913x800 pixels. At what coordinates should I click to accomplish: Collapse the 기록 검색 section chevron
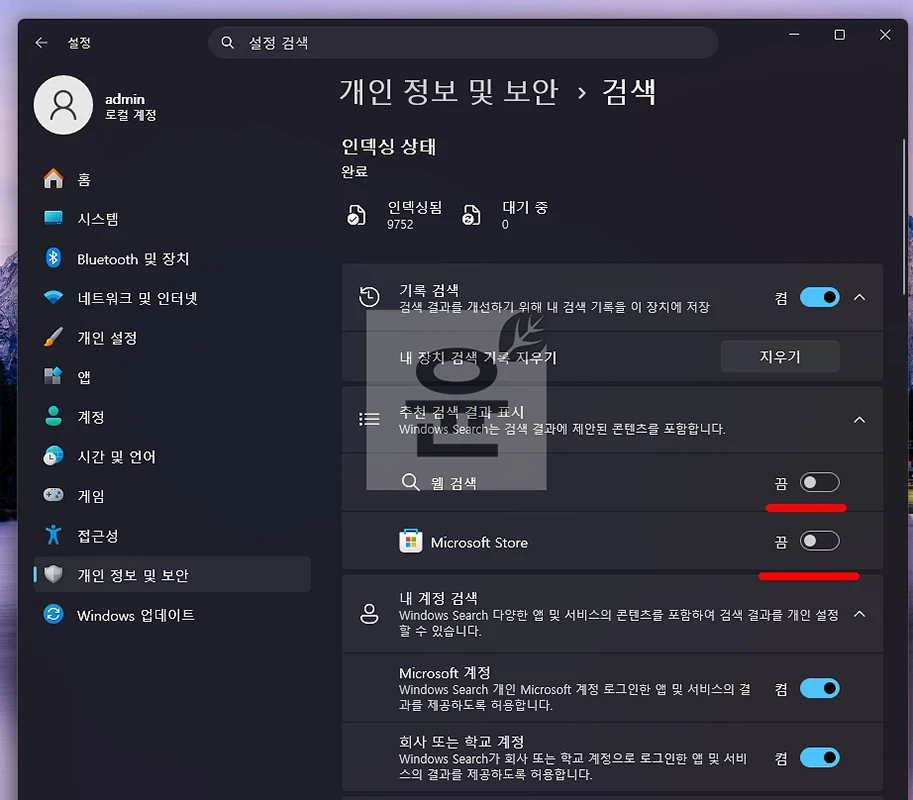859,298
